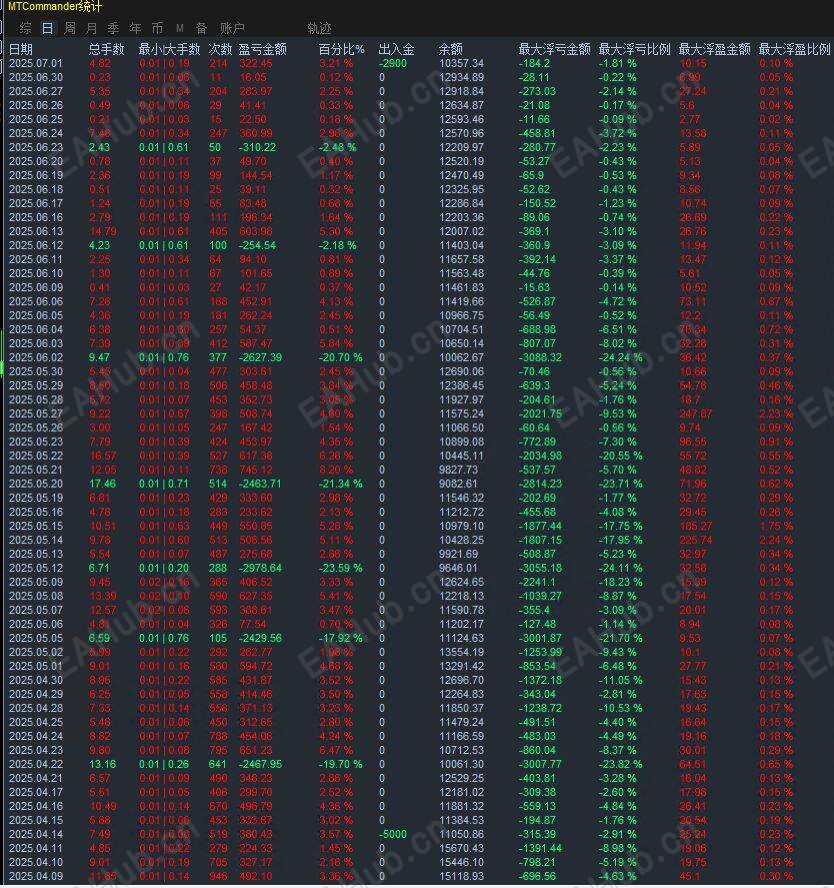The image size is (834, 888).
Task: Click the balance value 9082.61
Action: [459, 484]
